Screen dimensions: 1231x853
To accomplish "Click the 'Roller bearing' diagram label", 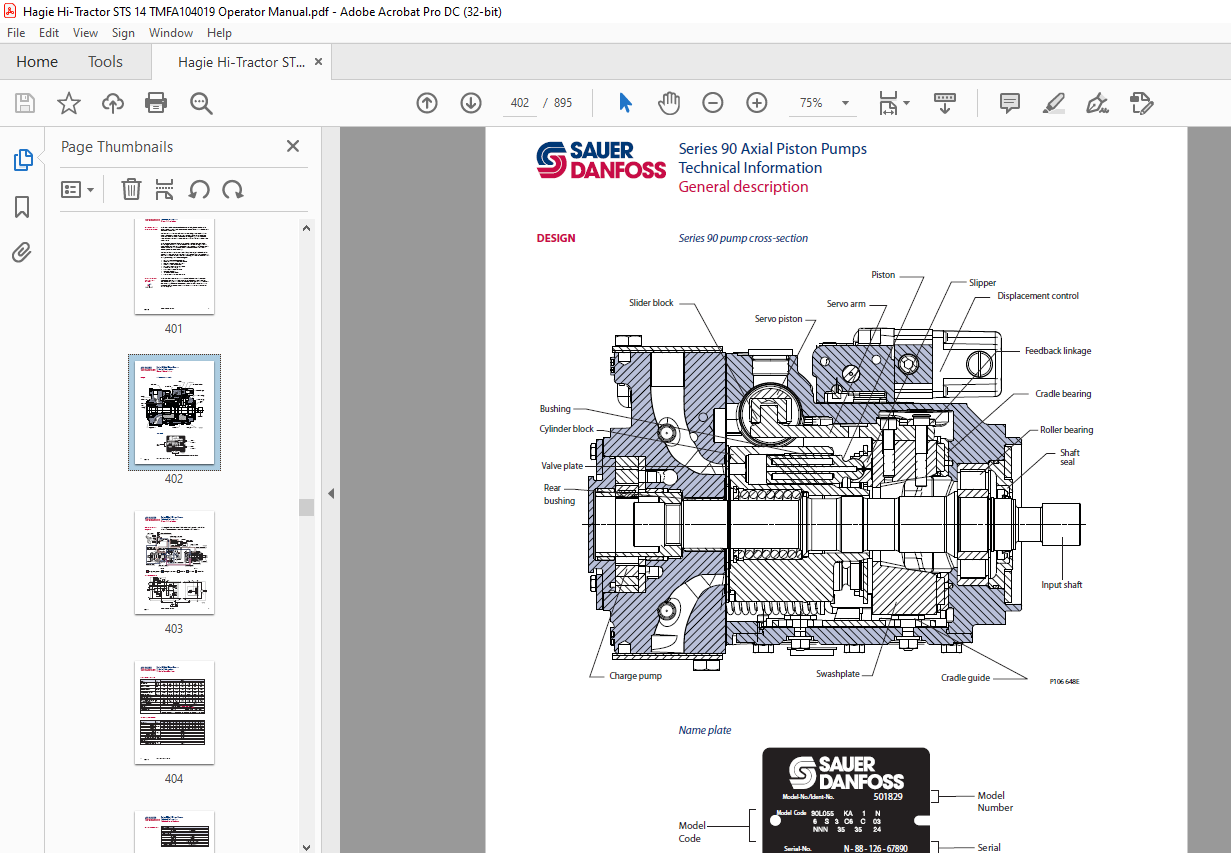I will pos(1066,430).
